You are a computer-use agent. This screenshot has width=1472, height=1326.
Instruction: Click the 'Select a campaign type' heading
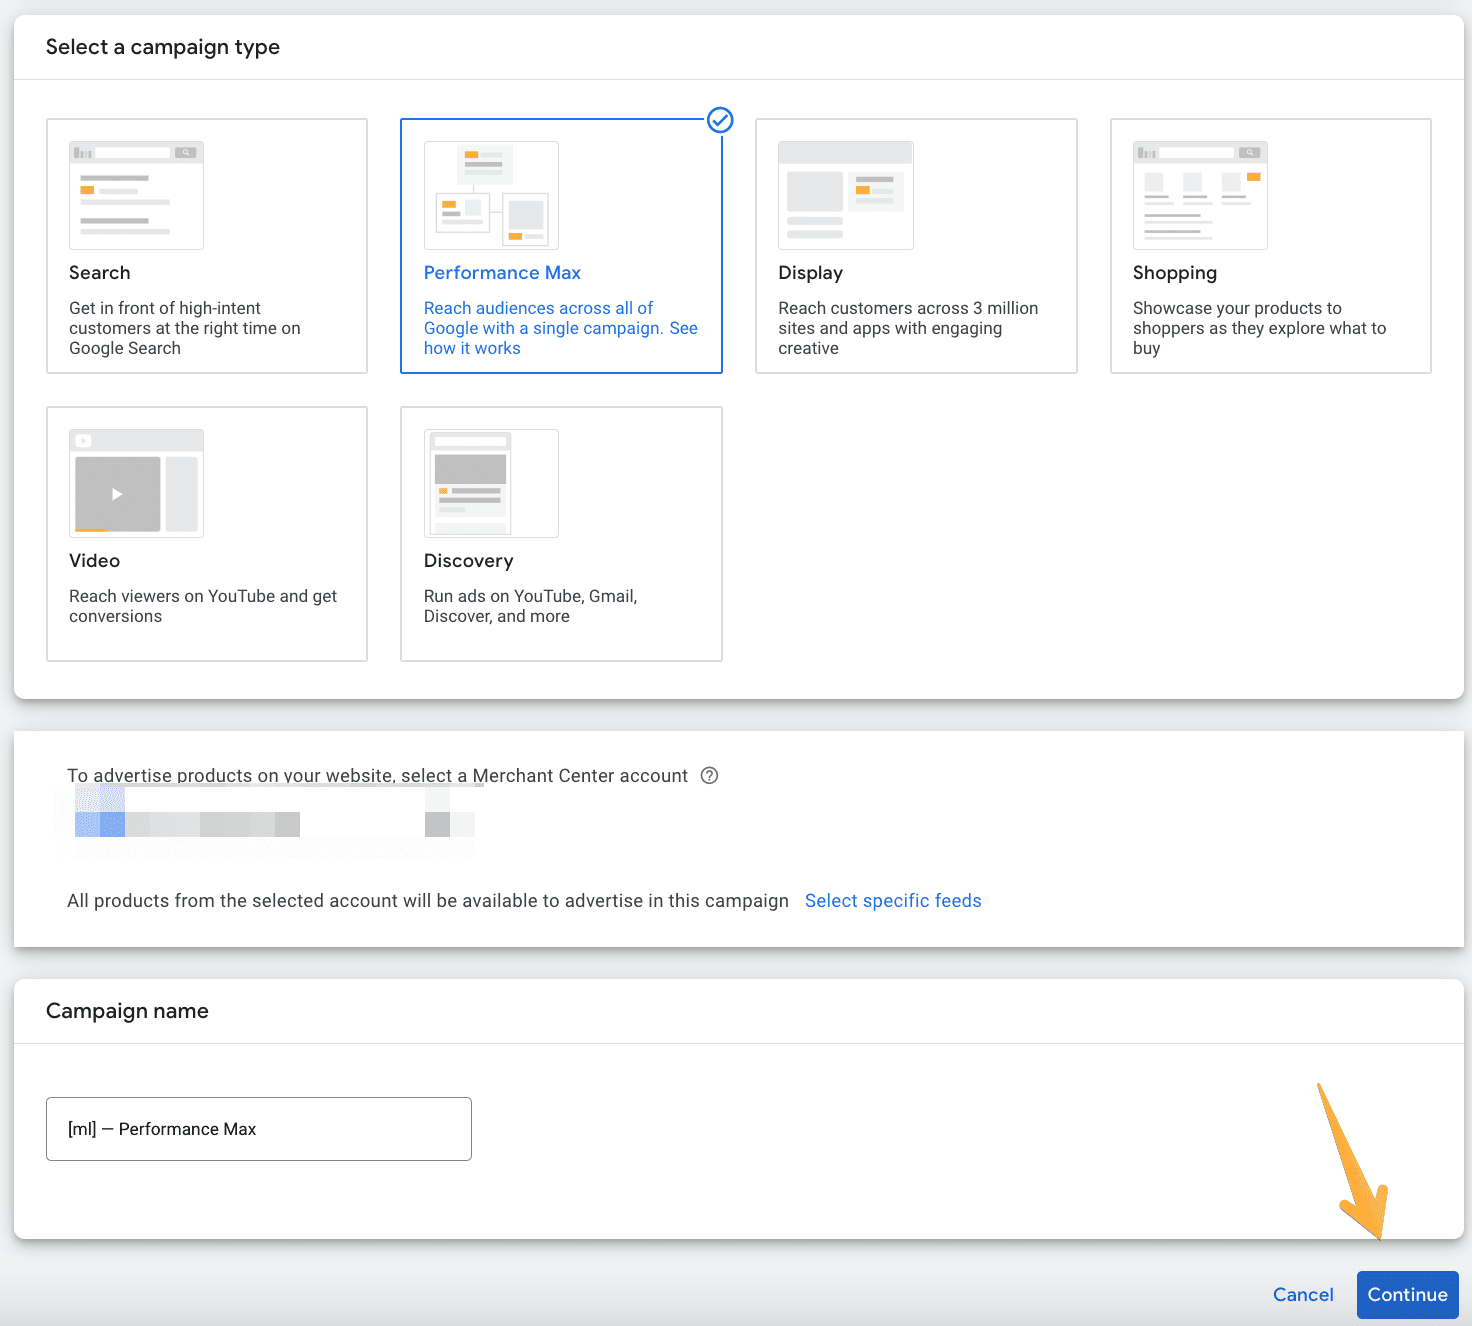163,47
